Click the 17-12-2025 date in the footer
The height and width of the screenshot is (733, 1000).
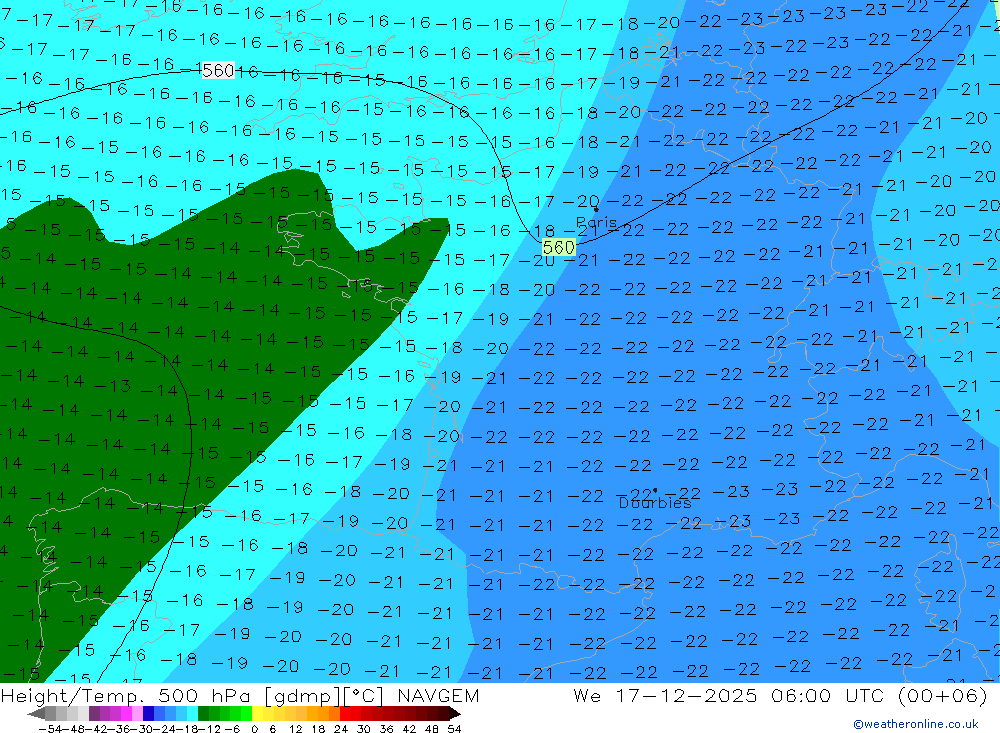click(686, 695)
